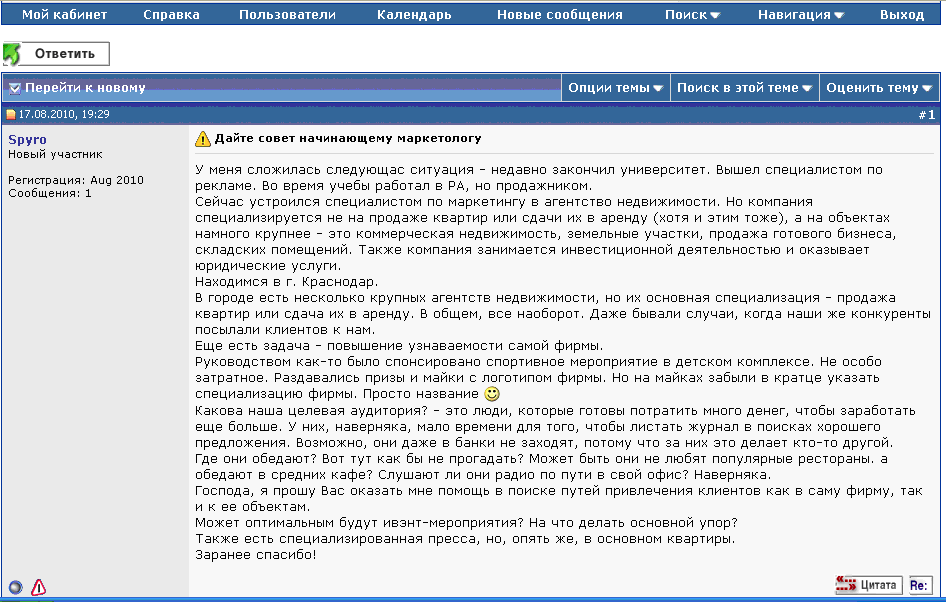
Task: Go to 'Новые сообщения' menu item
Action: 559,15
